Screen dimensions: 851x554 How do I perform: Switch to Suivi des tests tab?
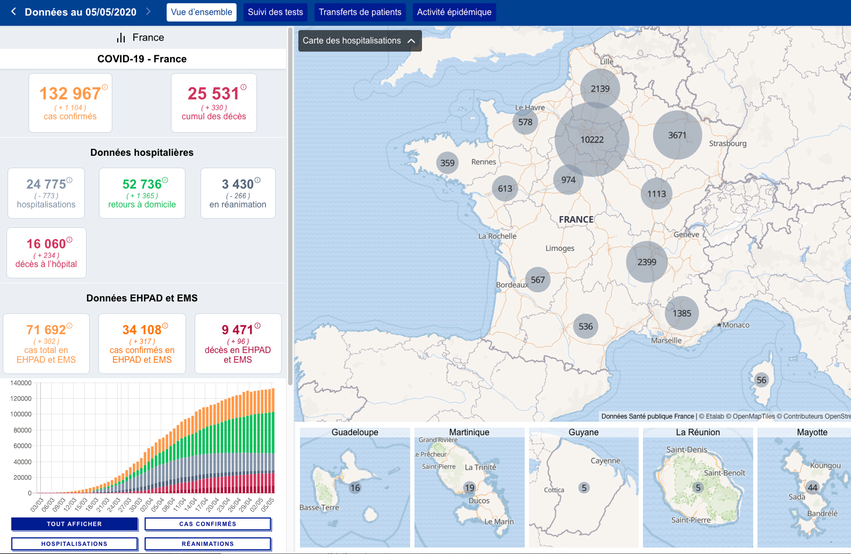coord(275,12)
